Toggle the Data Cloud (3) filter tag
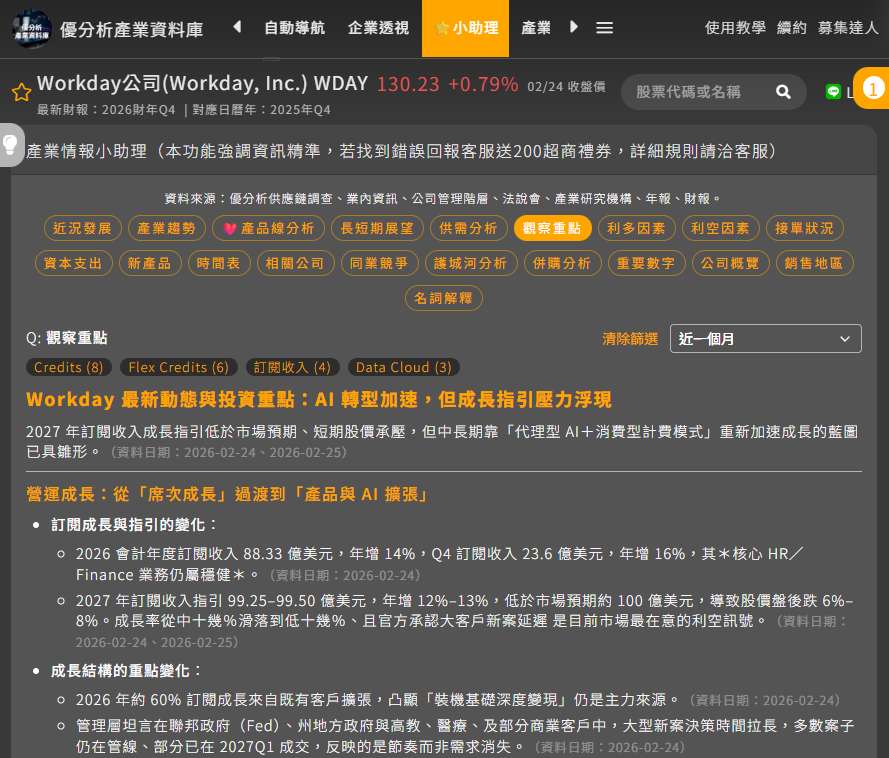The width and height of the screenshot is (889, 758). point(404,367)
